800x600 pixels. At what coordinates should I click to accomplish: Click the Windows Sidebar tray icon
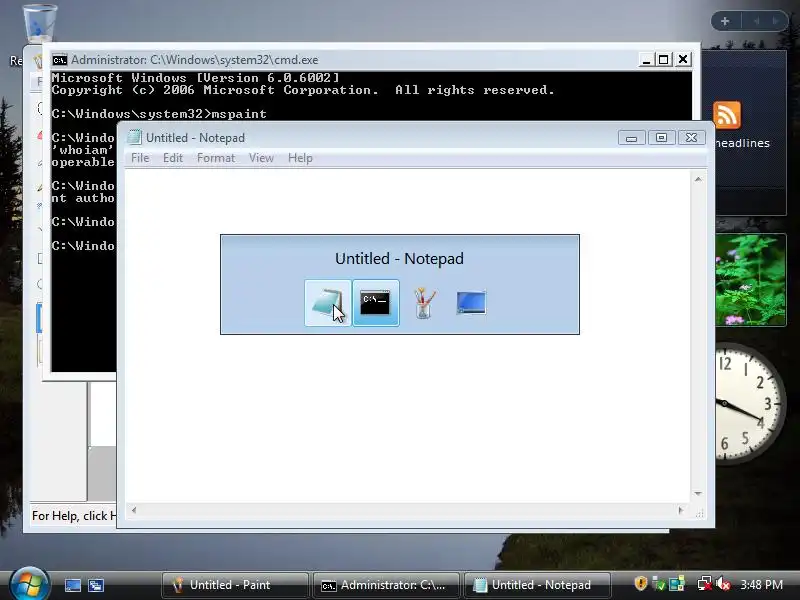click(677, 584)
